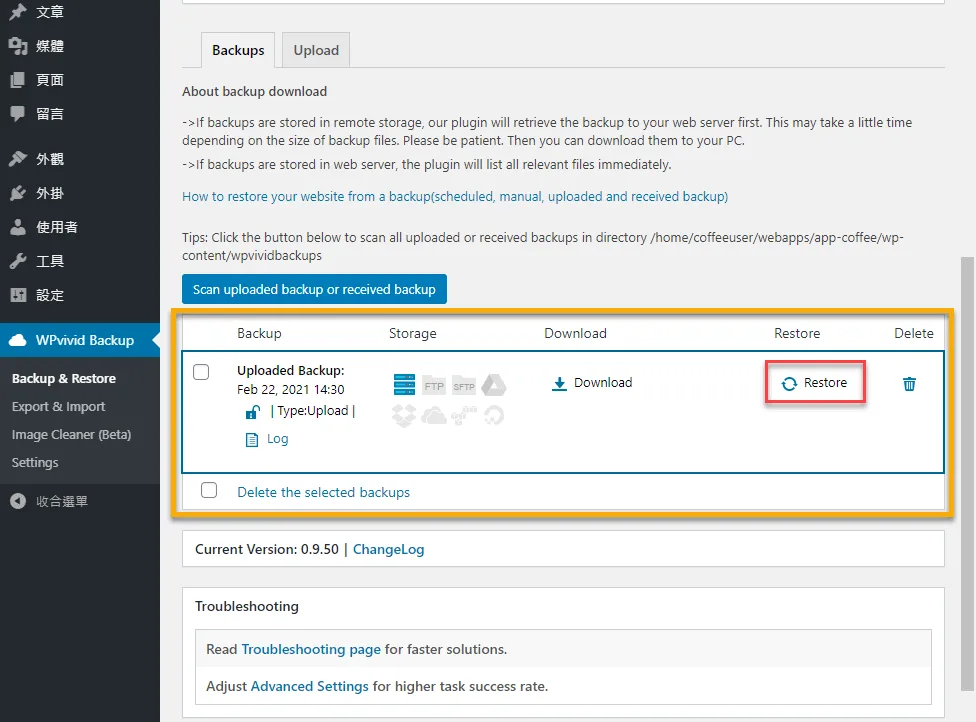Open the 留言 comments bubble icon
976x722 pixels.
coord(18,114)
